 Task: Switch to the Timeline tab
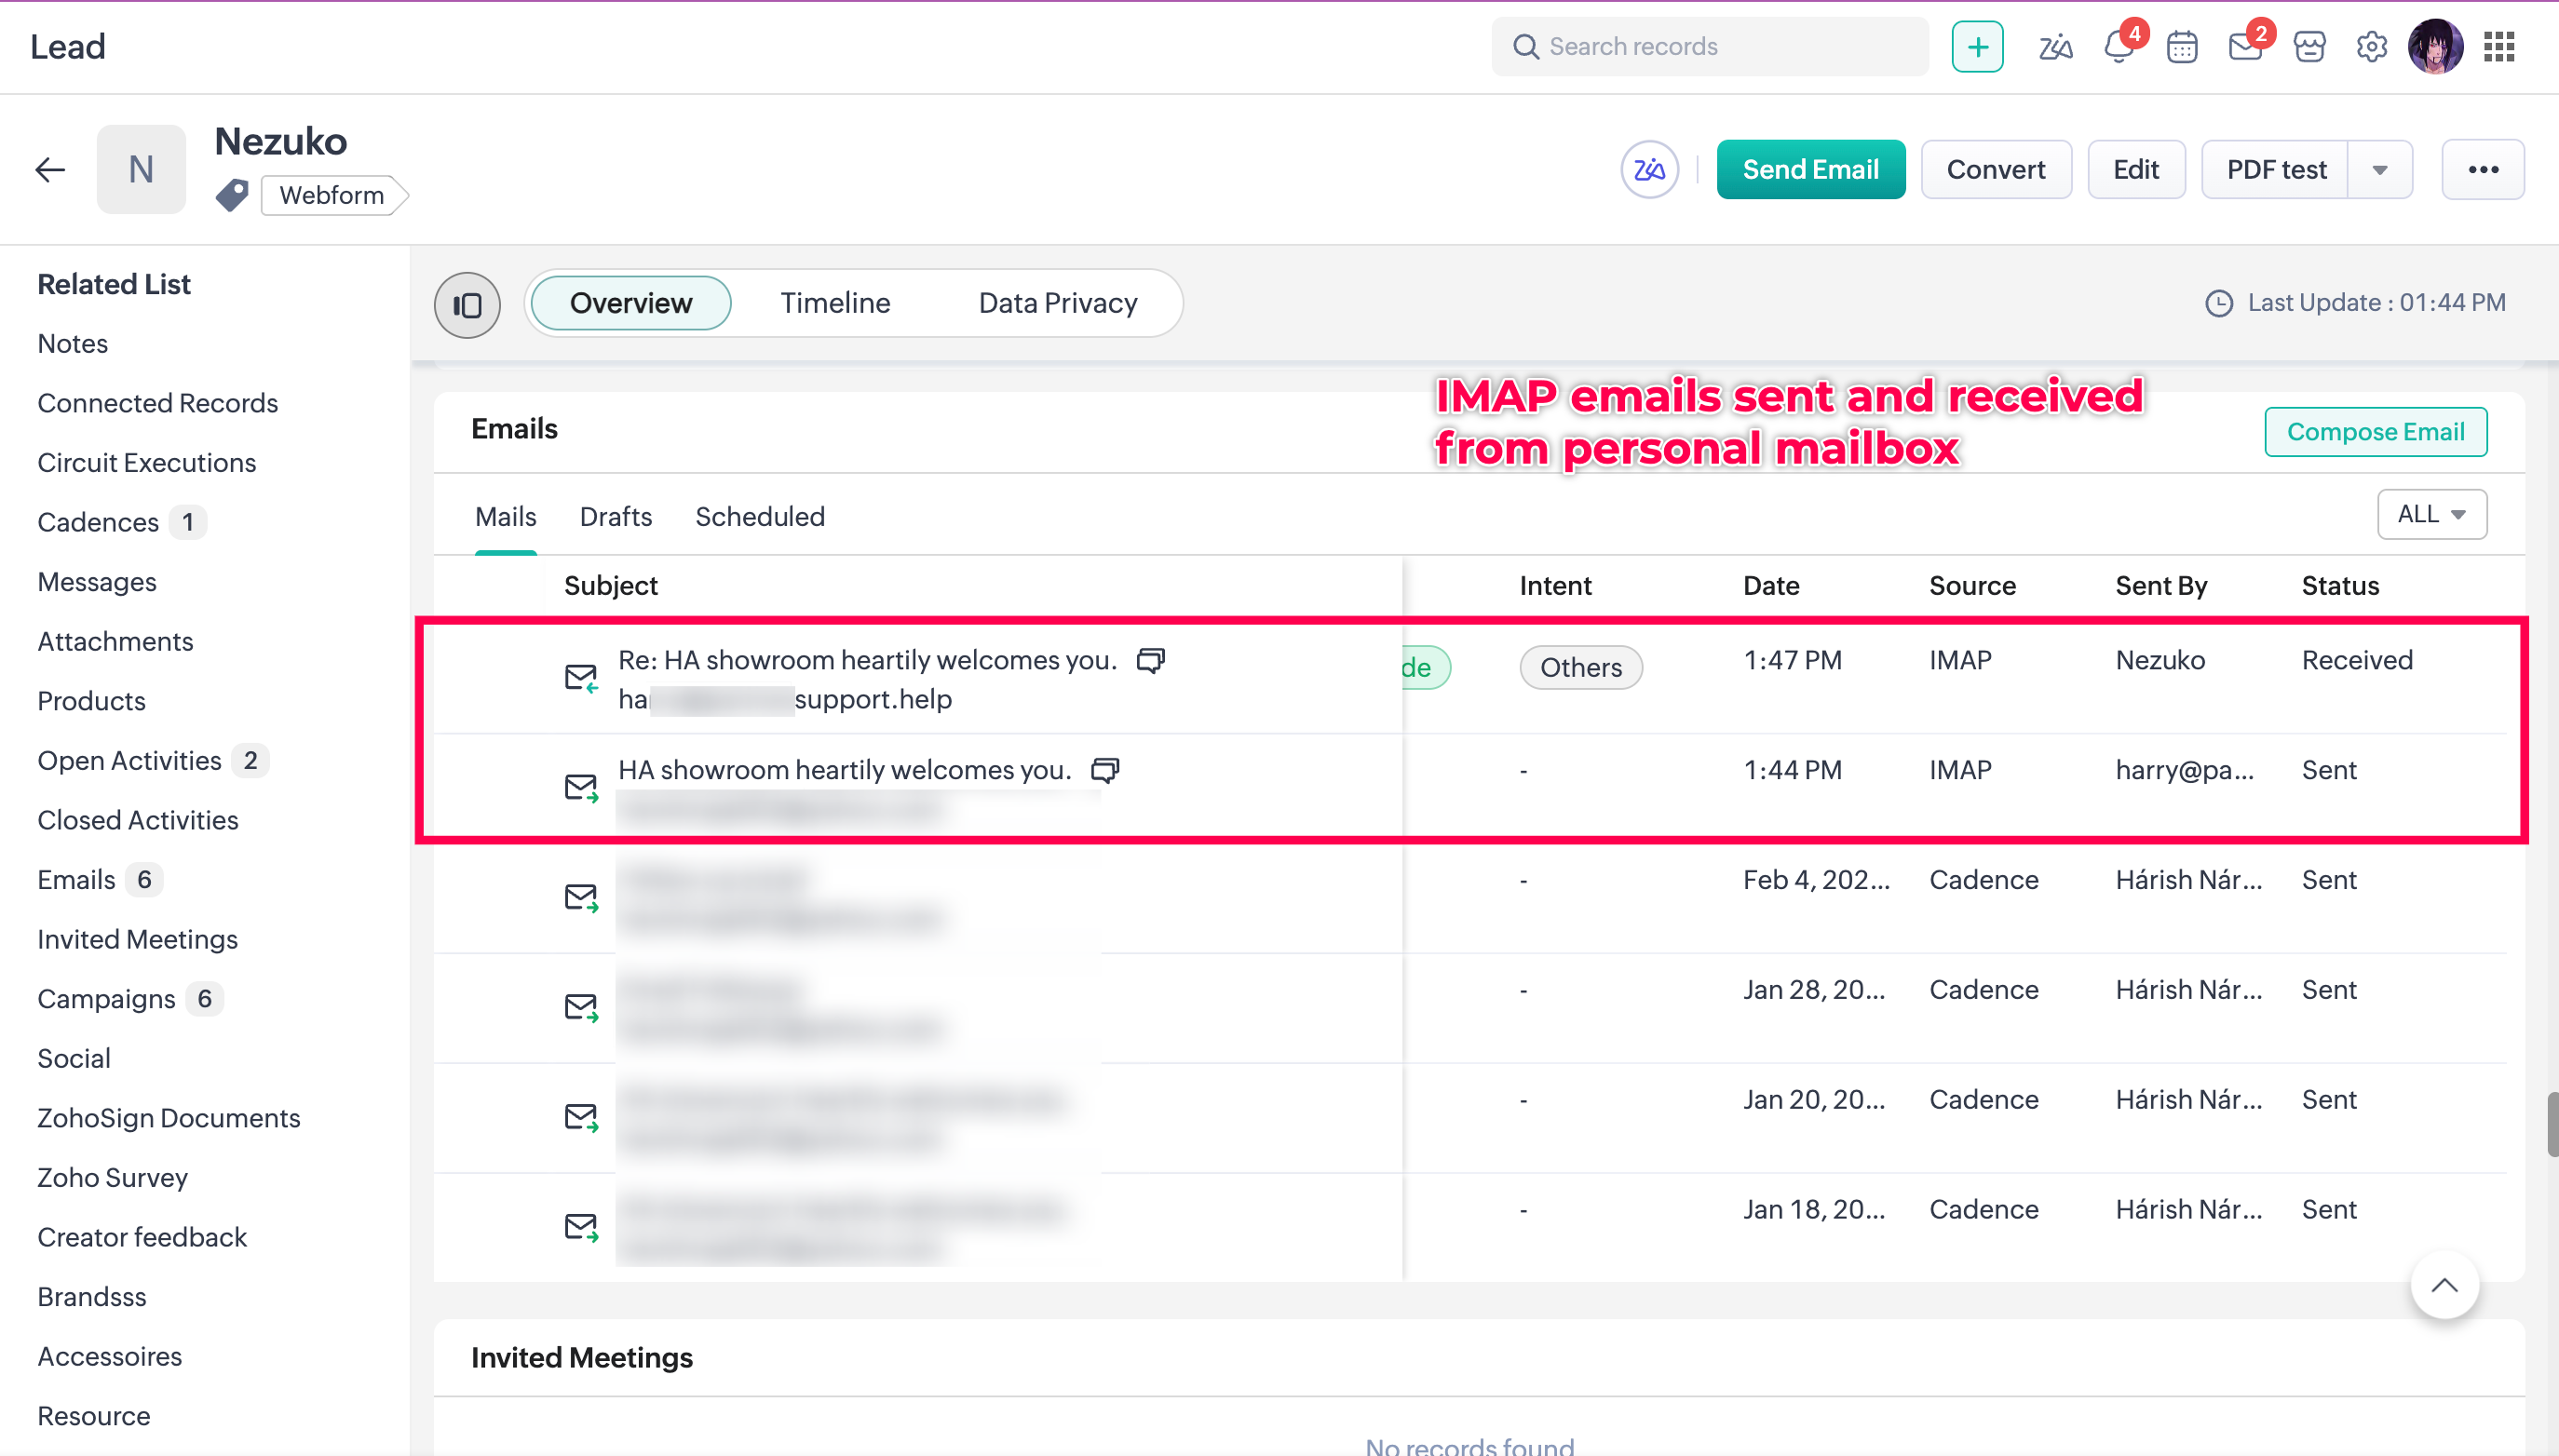[835, 303]
